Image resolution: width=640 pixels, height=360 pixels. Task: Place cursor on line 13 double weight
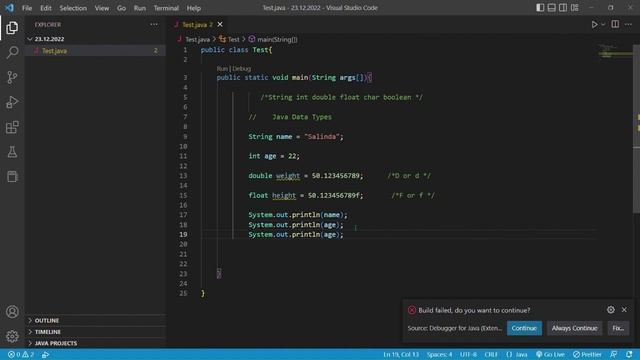click(x=306, y=176)
